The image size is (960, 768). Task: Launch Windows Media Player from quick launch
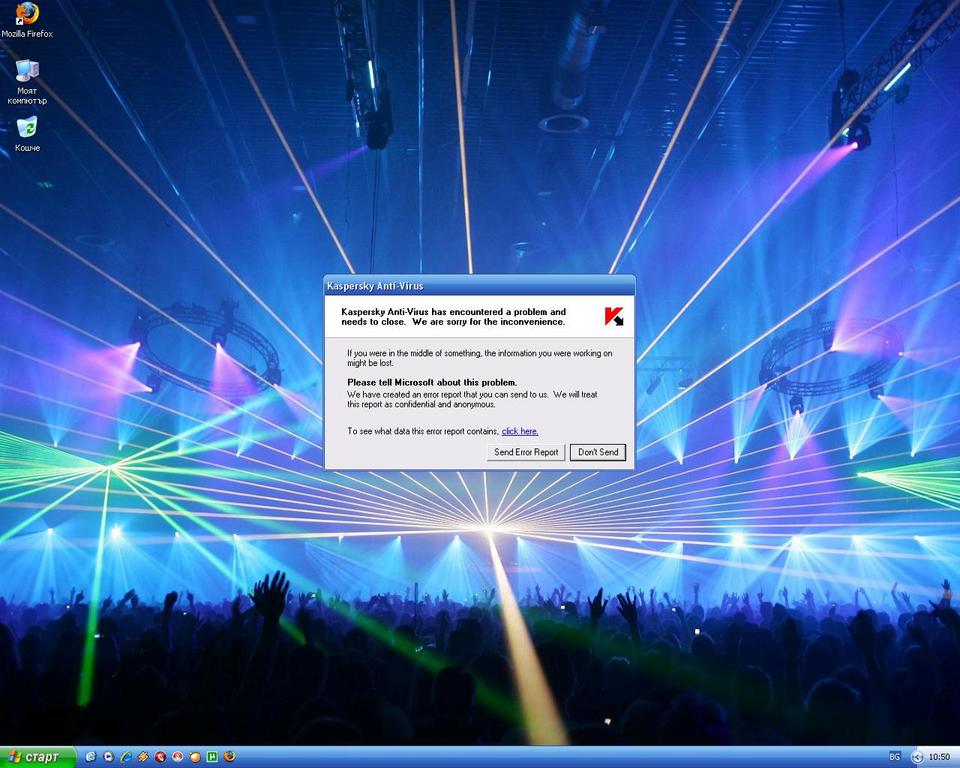point(108,757)
